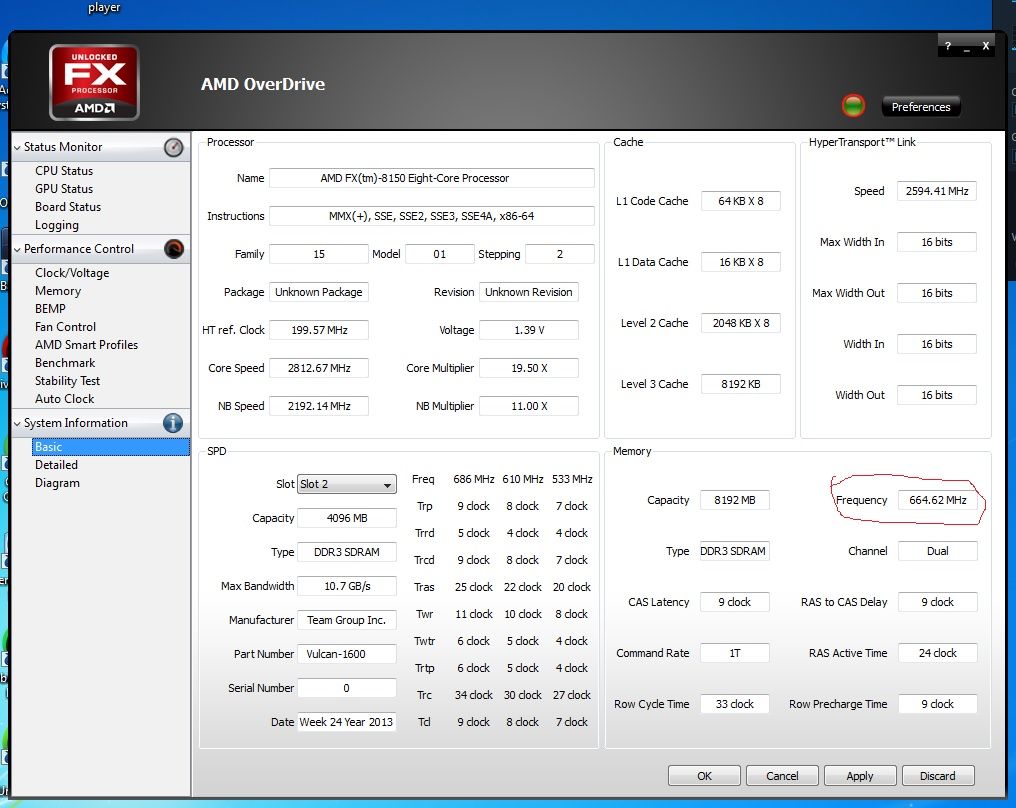This screenshot has height=808, width=1016.
Task: Click the '34 clock' Trc value
Action: click(x=474, y=695)
